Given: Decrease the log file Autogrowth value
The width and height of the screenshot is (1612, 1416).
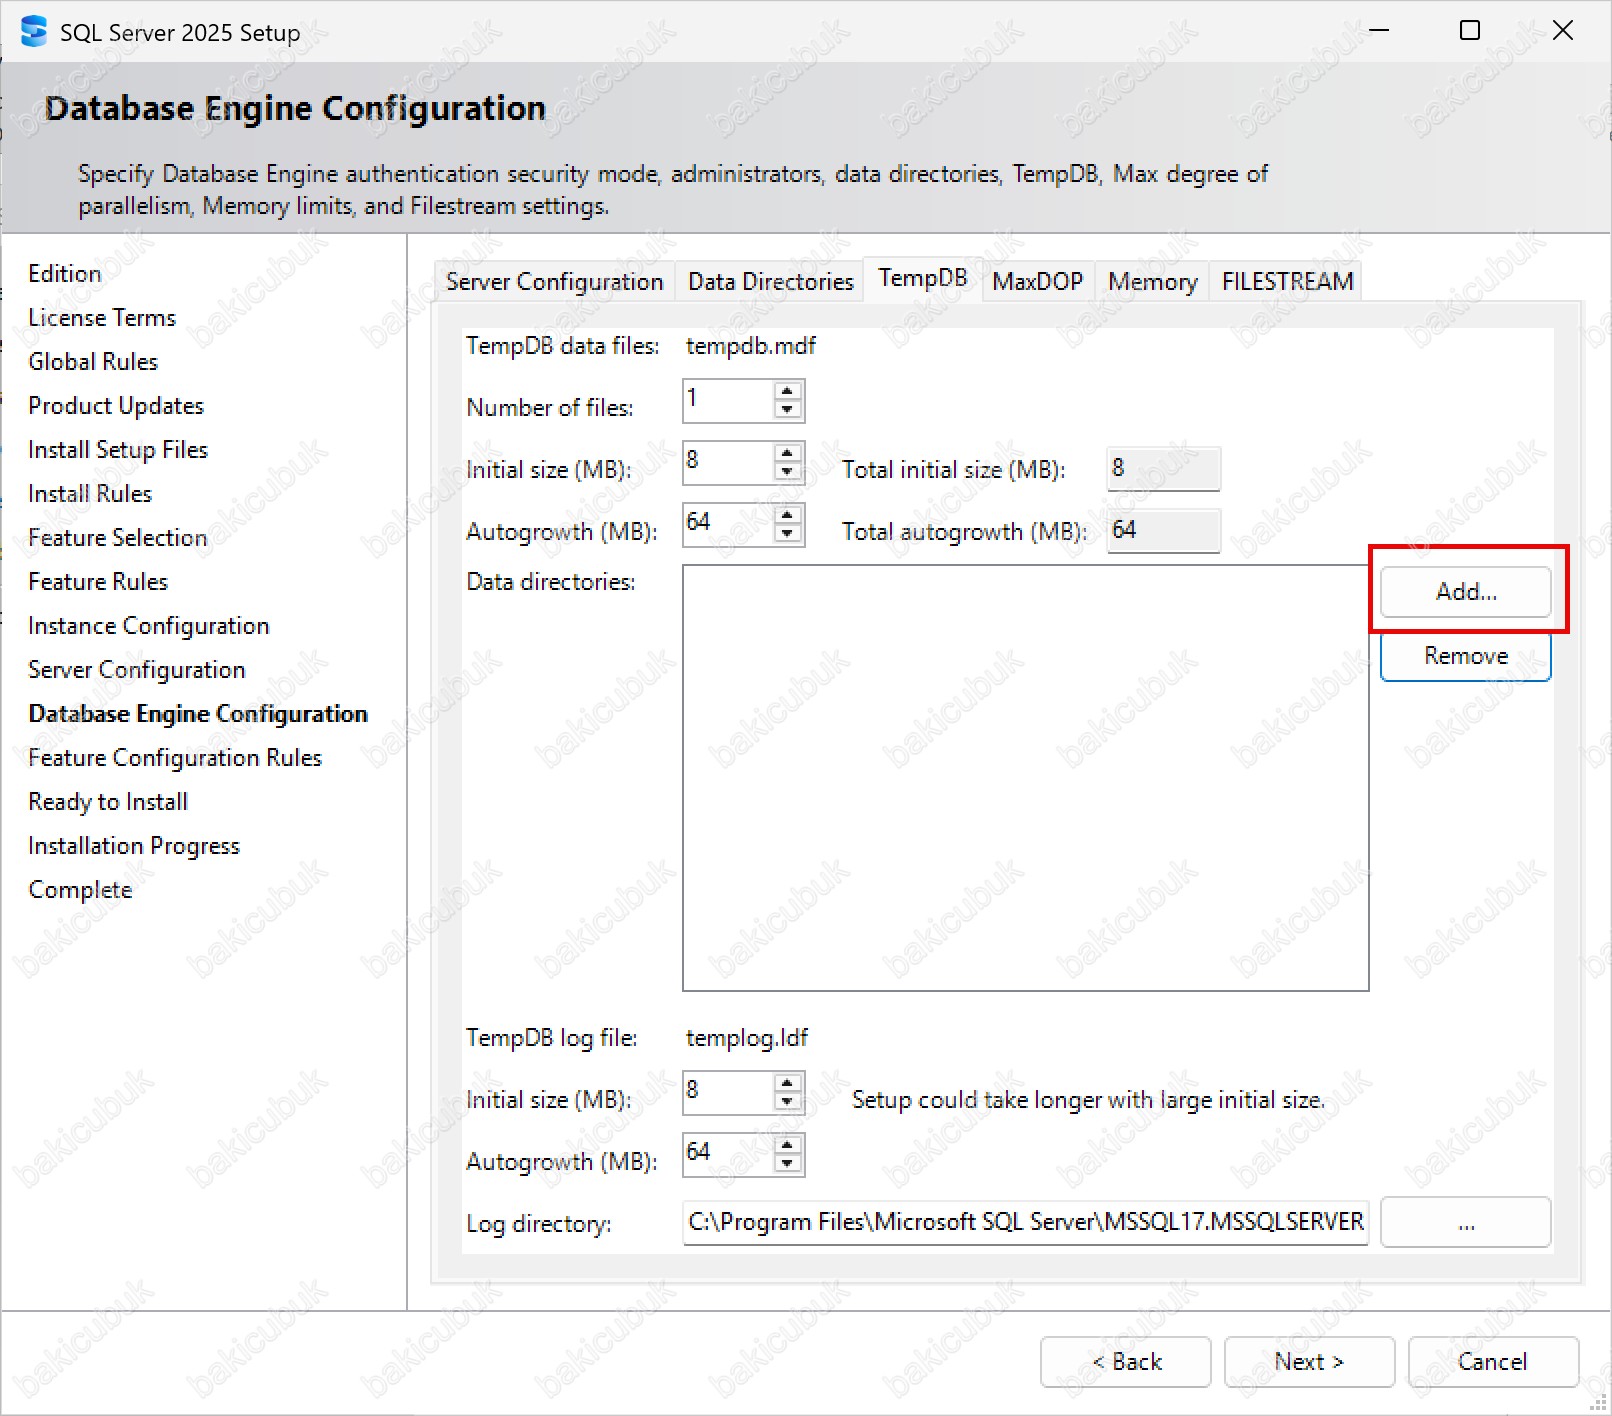Looking at the screenshot, I should (788, 1164).
